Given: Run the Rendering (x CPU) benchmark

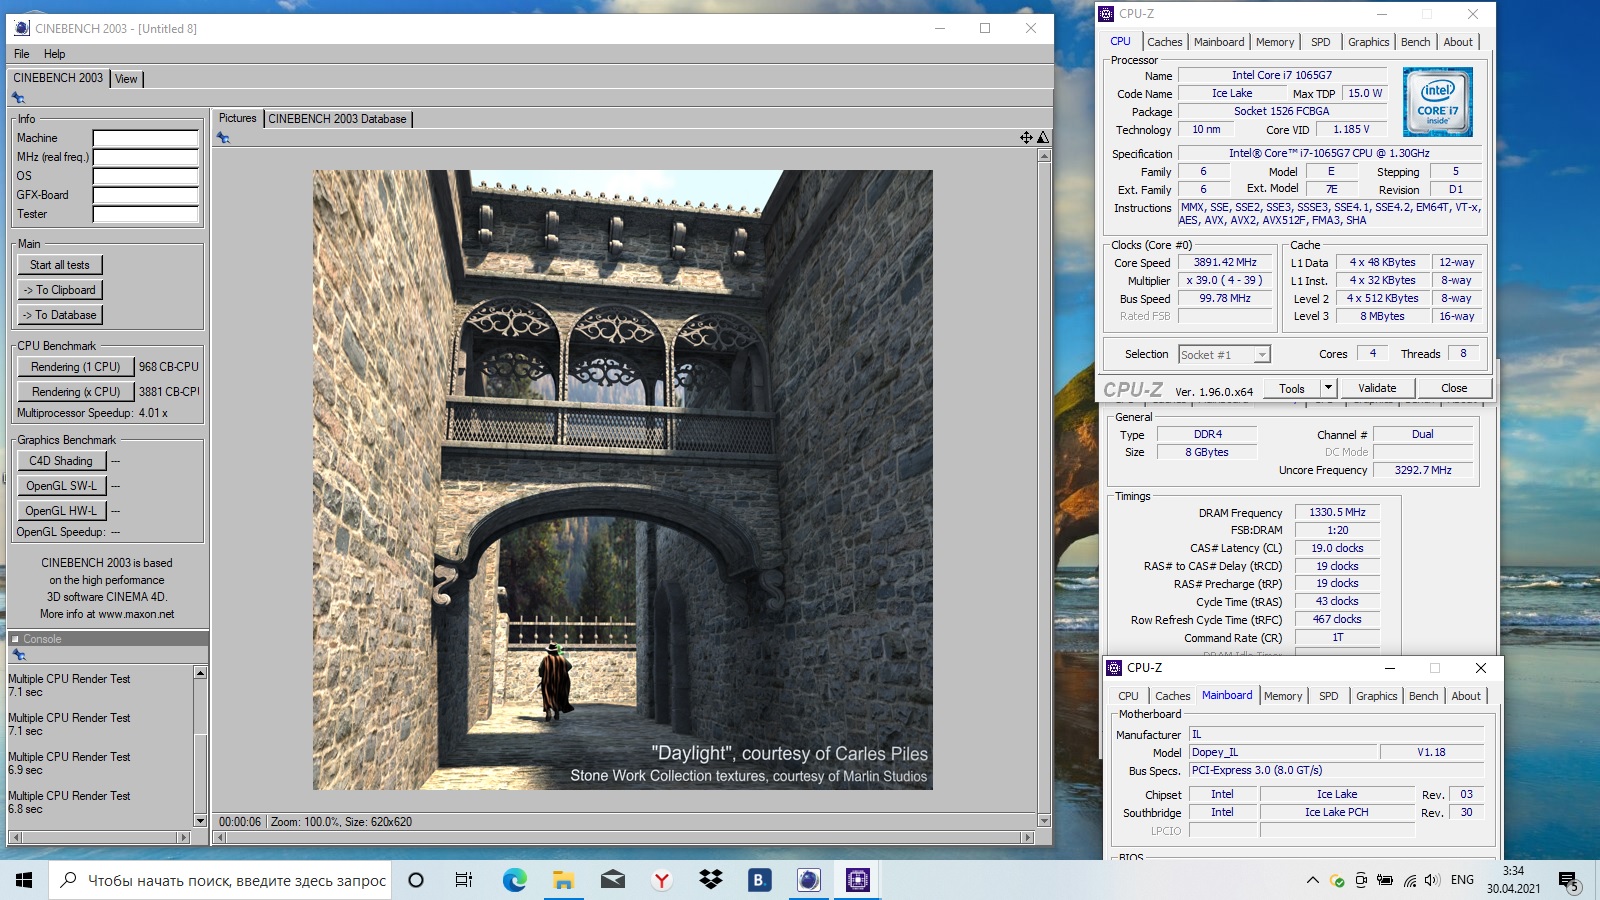Looking at the screenshot, I should [75, 392].
